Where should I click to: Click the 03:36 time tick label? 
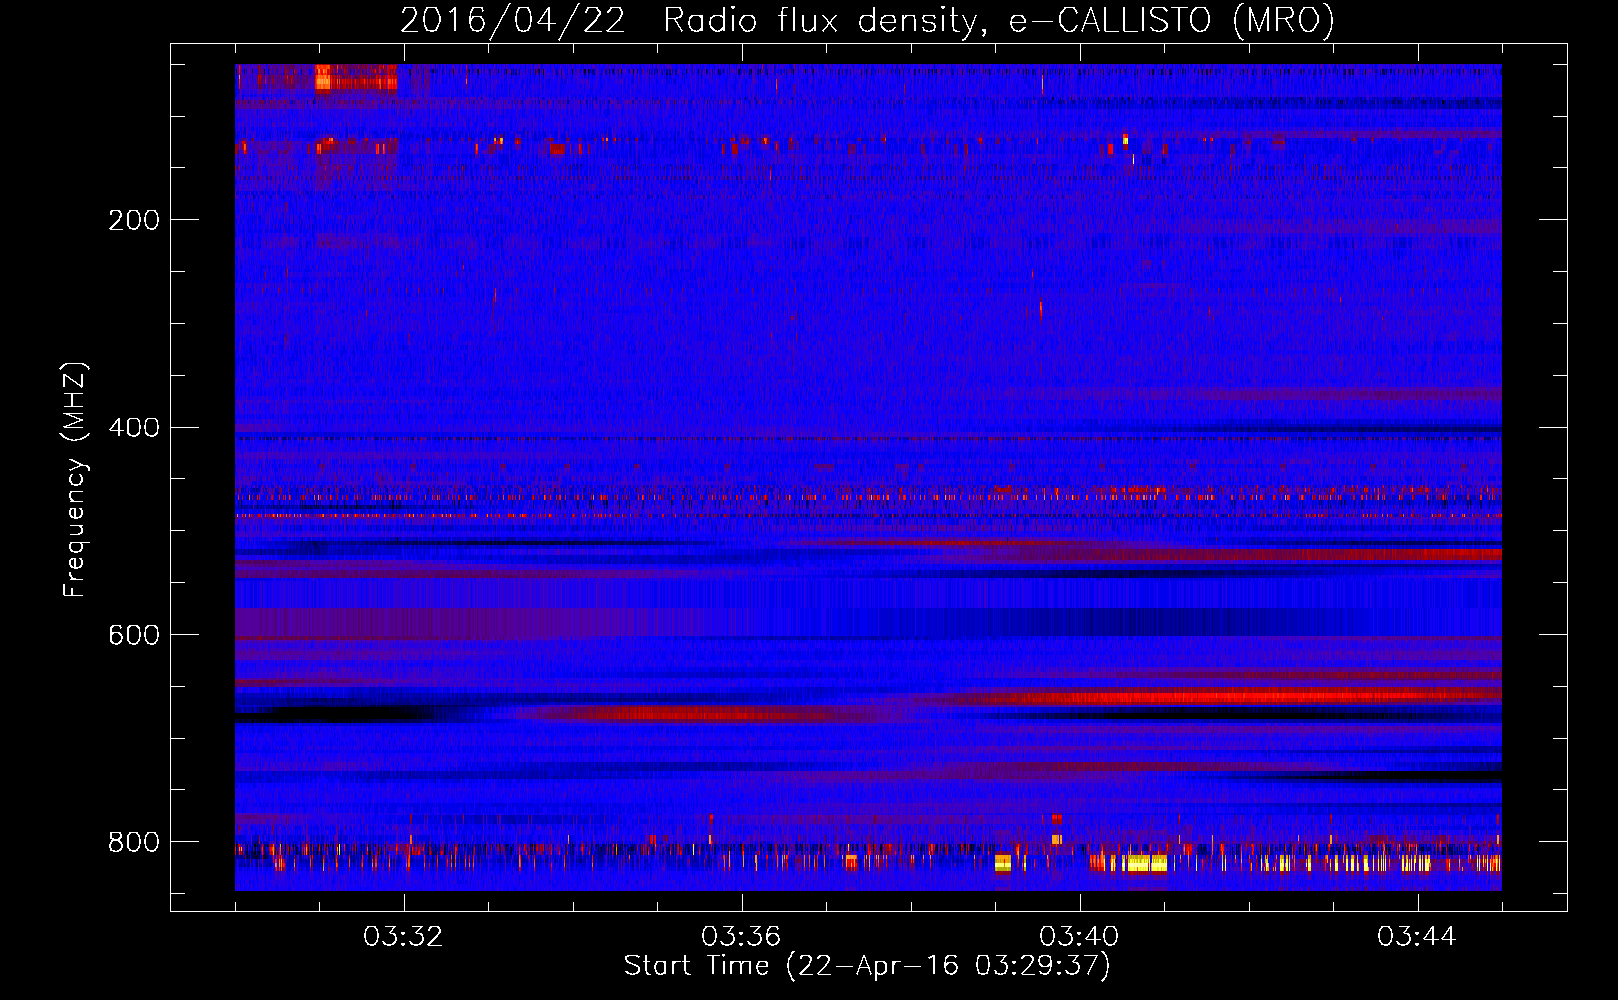pyautogui.click(x=741, y=937)
